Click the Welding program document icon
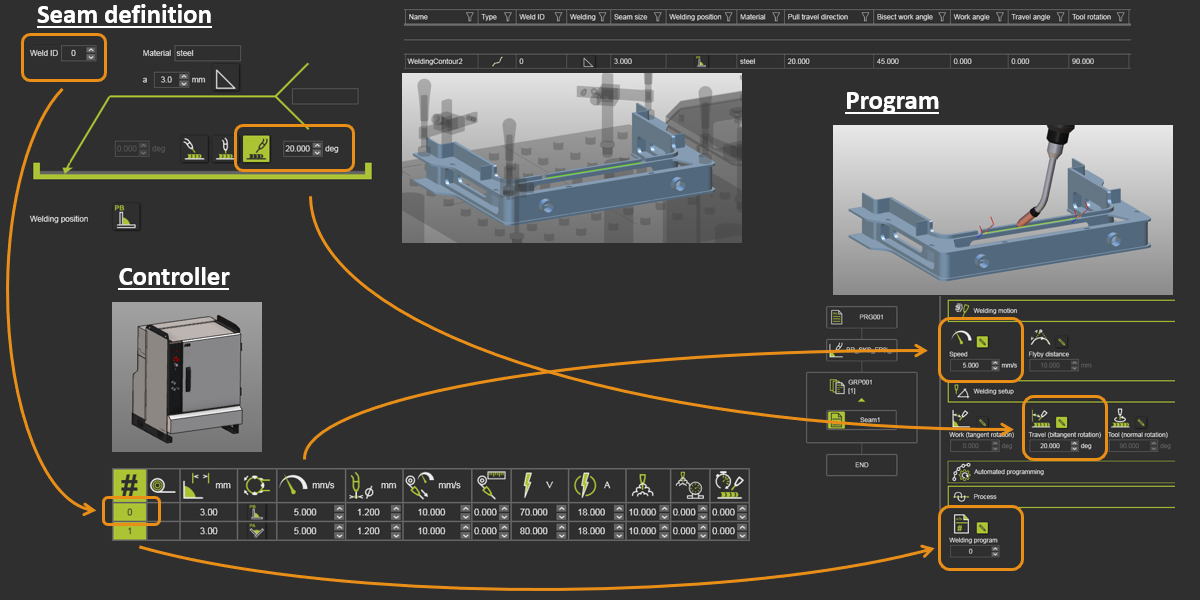This screenshot has height=600, width=1200. 960,523
